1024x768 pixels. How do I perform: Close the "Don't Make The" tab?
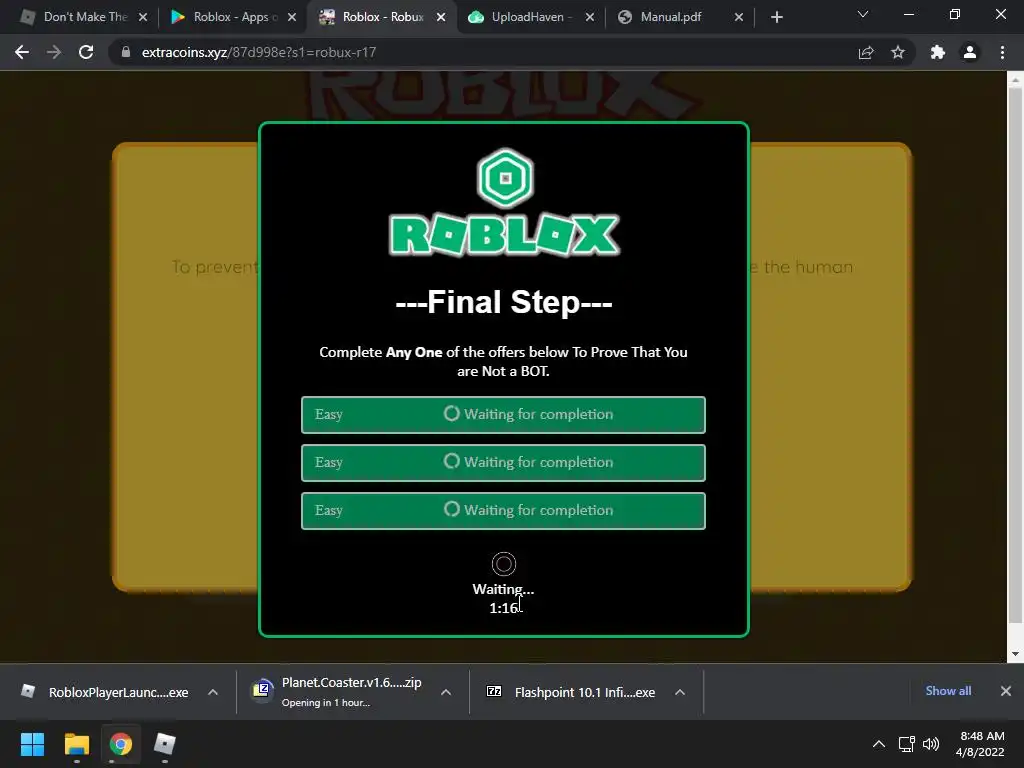coord(143,18)
